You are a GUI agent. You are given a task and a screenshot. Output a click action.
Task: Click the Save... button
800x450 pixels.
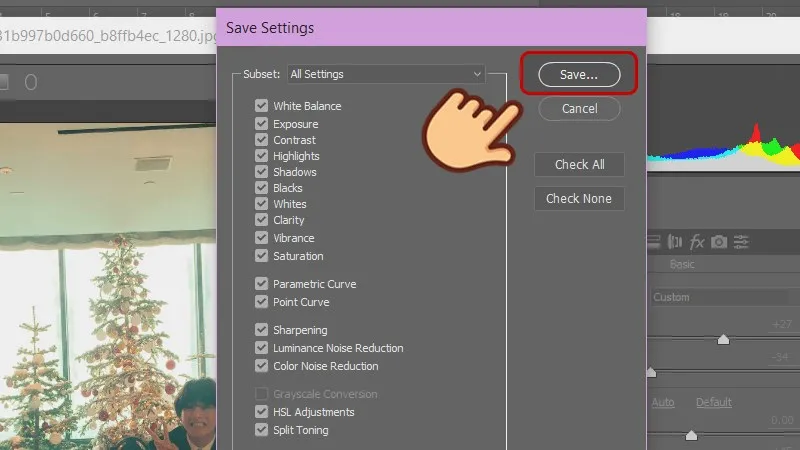579,75
